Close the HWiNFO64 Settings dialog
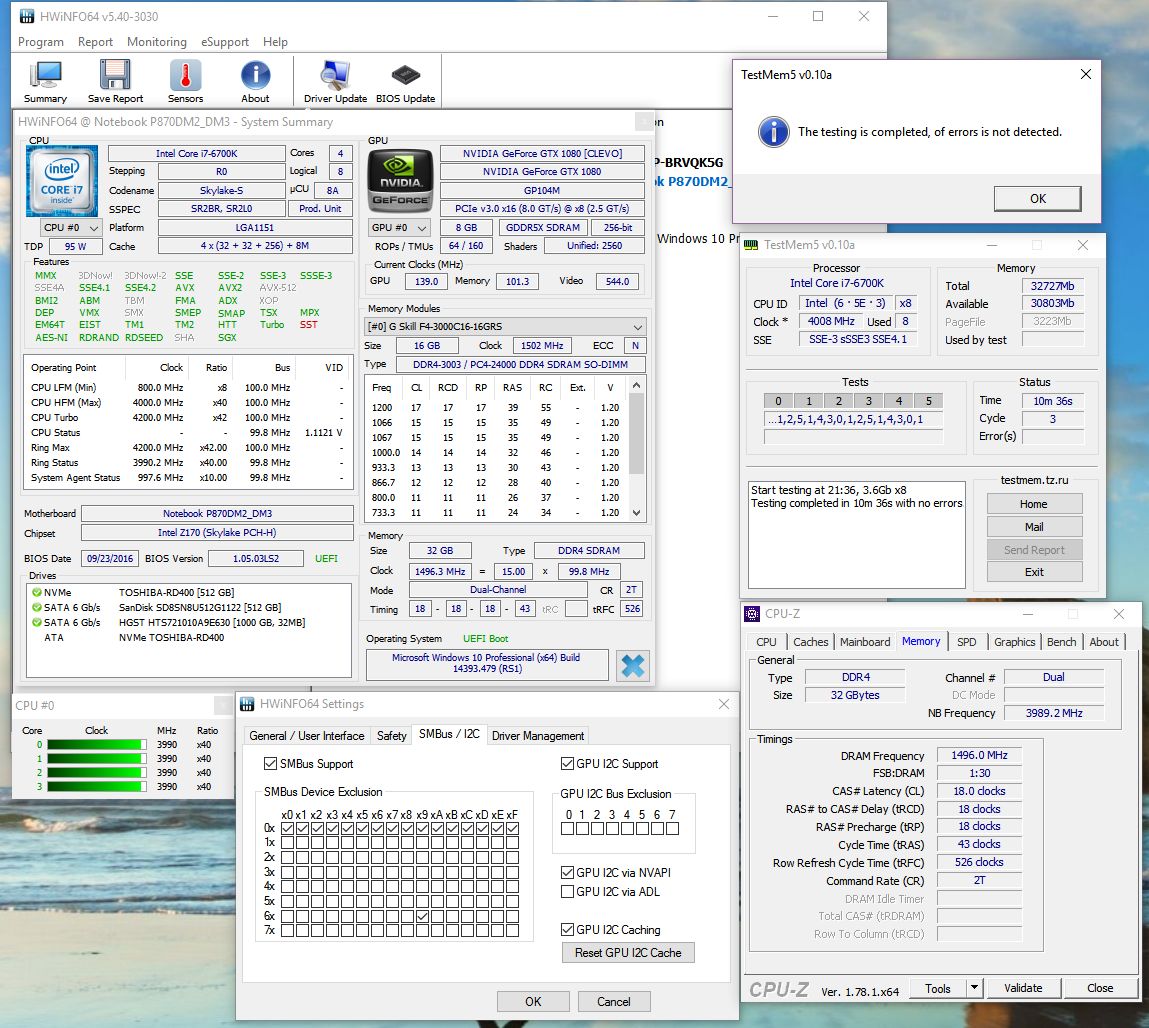Screen dimensions: 1149x1028 [723, 704]
